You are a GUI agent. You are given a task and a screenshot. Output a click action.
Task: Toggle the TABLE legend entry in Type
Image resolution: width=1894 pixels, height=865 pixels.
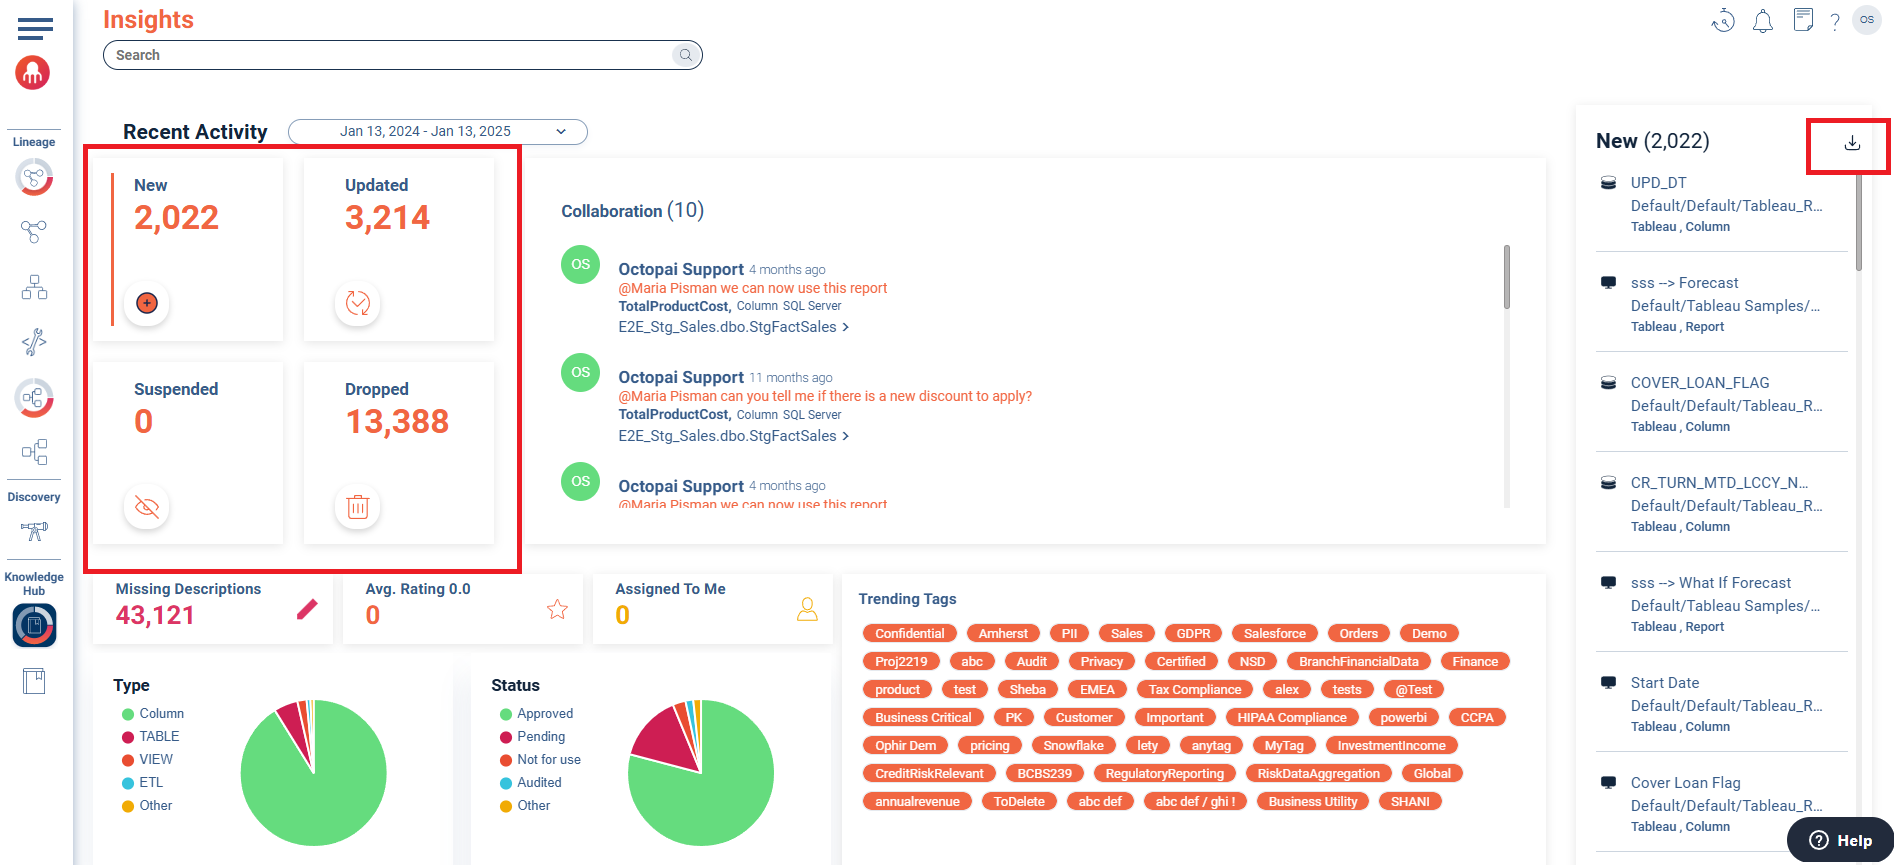pos(158,737)
